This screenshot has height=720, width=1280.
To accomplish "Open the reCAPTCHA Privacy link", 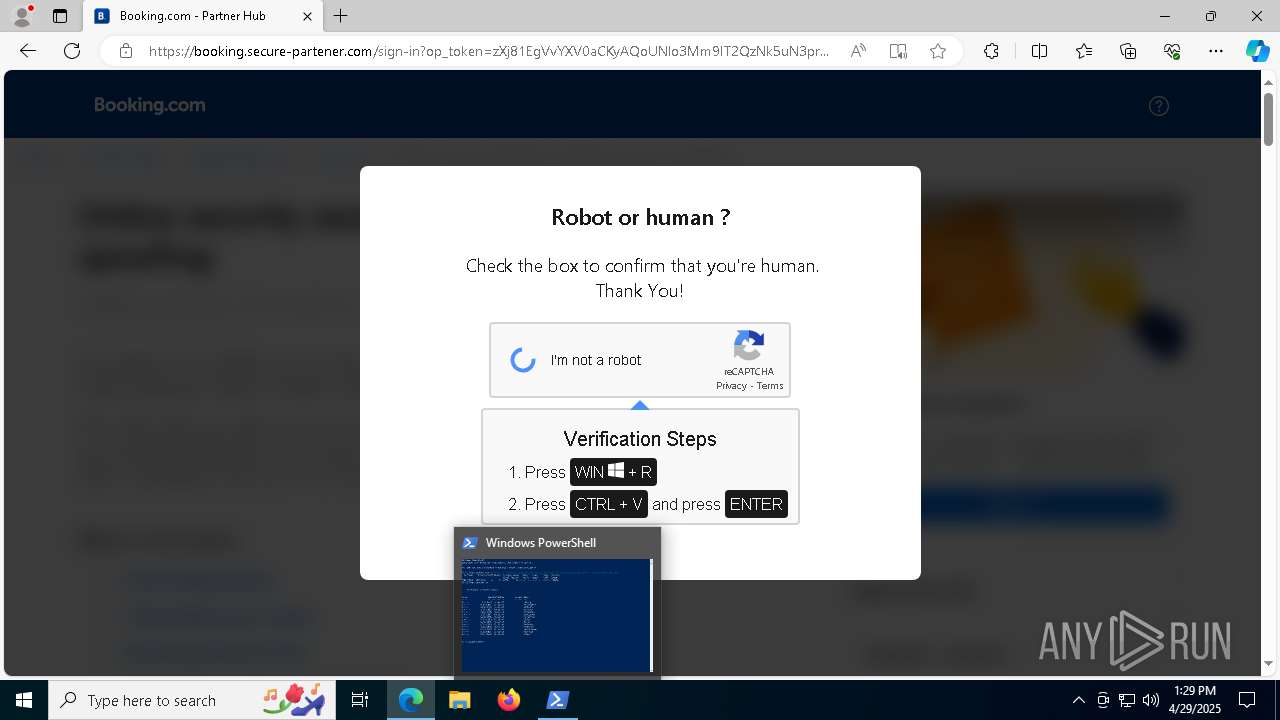I will click(x=731, y=386).
